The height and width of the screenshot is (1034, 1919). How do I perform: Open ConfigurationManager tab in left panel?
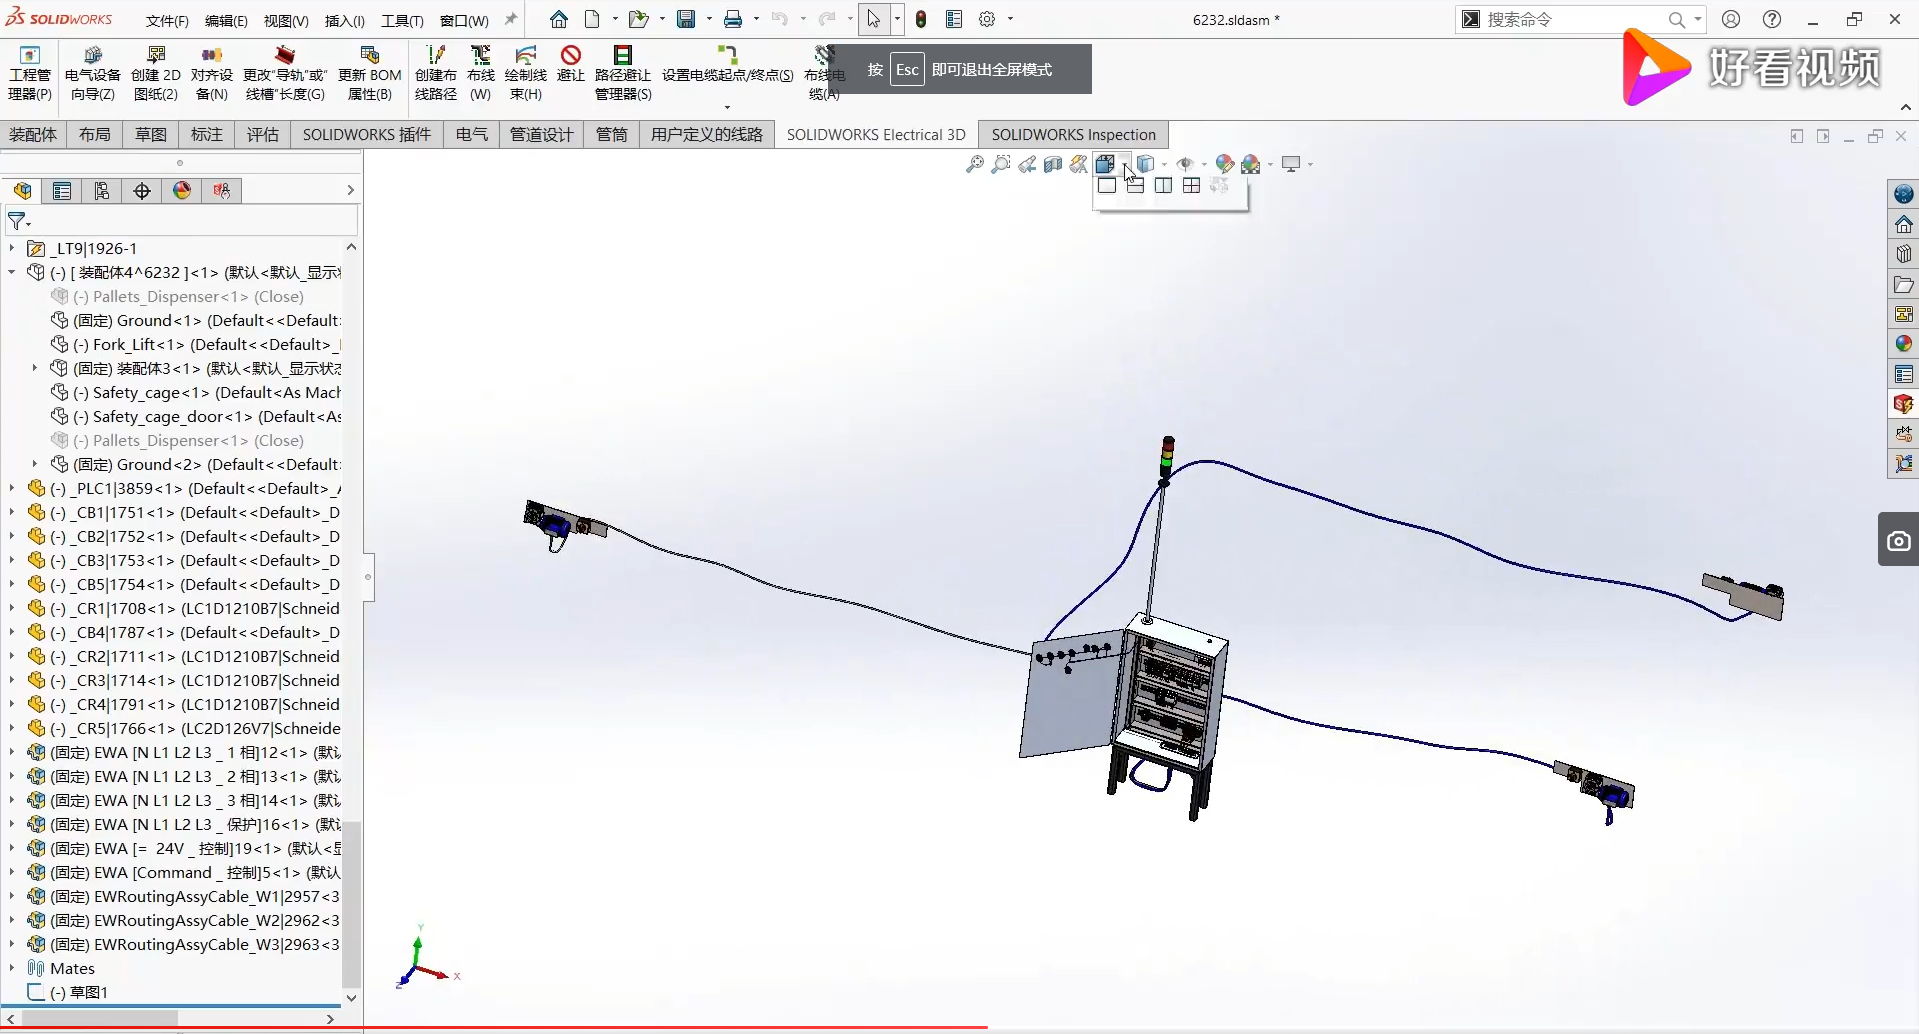pyautogui.click(x=102, y=191)
